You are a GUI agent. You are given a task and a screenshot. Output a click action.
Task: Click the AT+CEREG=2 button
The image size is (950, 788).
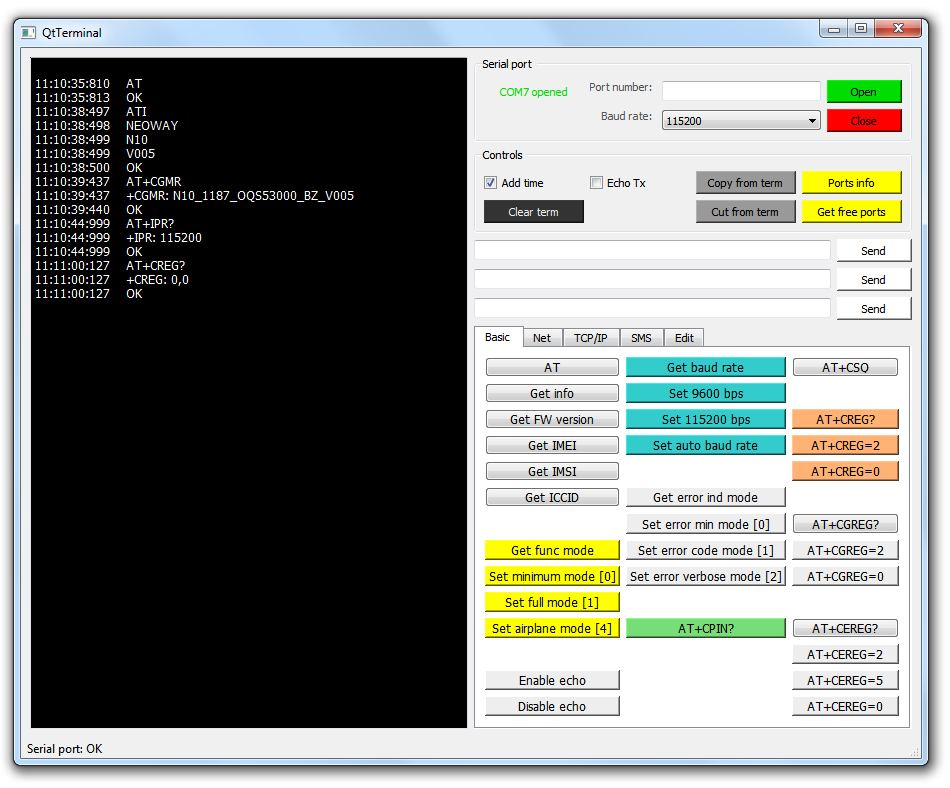[x=846, y=655]
